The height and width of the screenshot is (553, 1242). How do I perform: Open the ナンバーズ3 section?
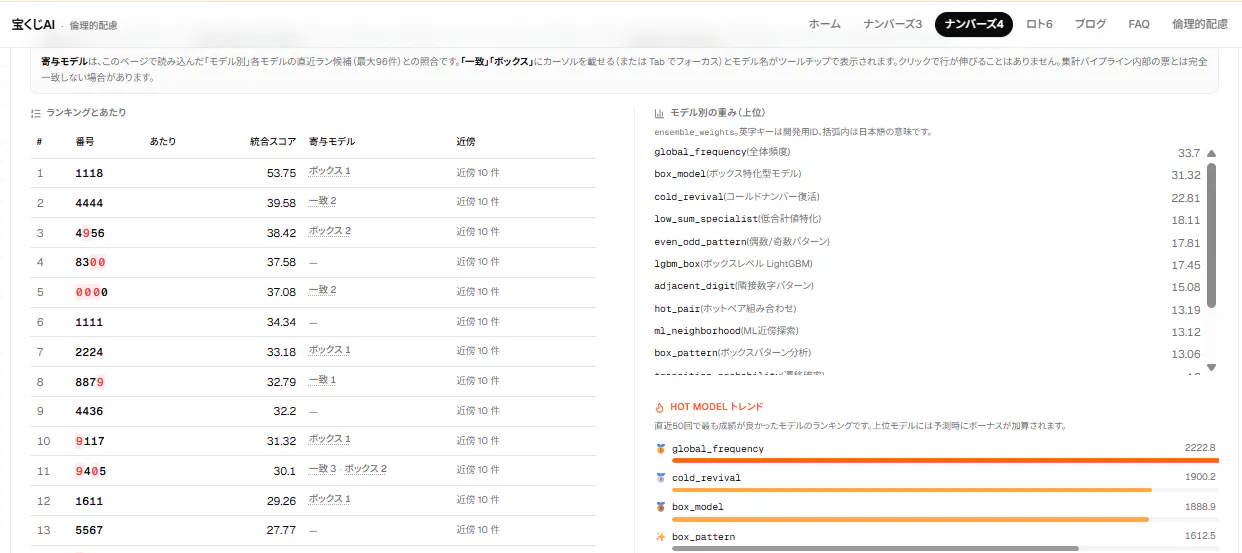tap(892, 24)
